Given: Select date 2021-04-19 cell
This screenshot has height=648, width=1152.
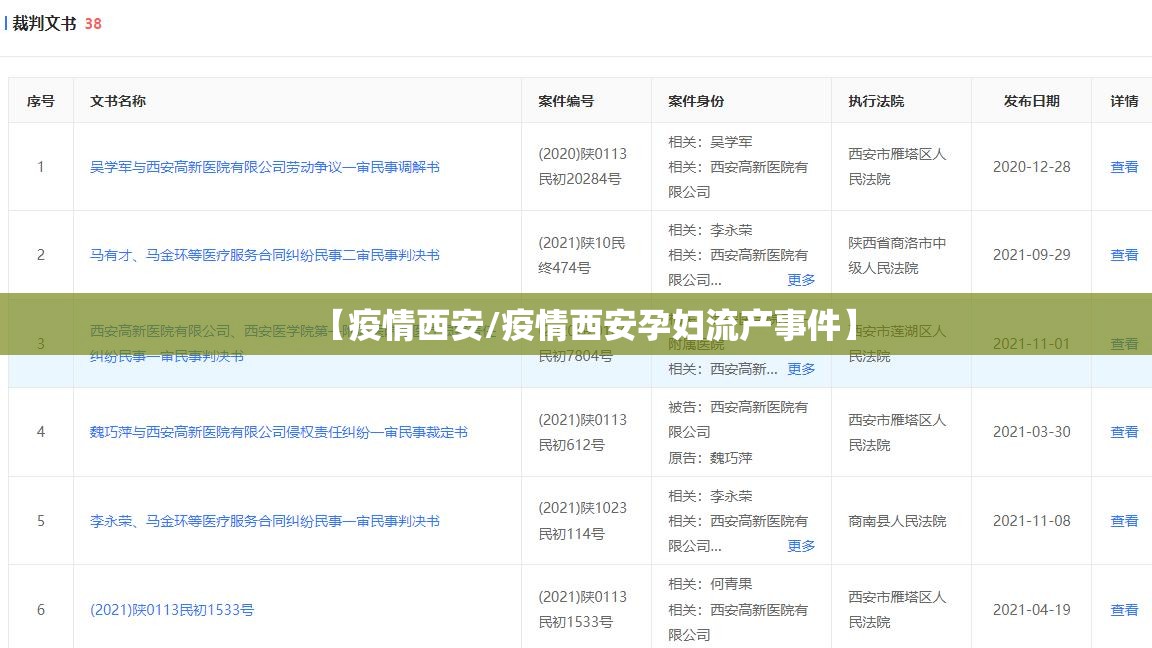Looking at the screenshot, I should [x=1032, y=610].
